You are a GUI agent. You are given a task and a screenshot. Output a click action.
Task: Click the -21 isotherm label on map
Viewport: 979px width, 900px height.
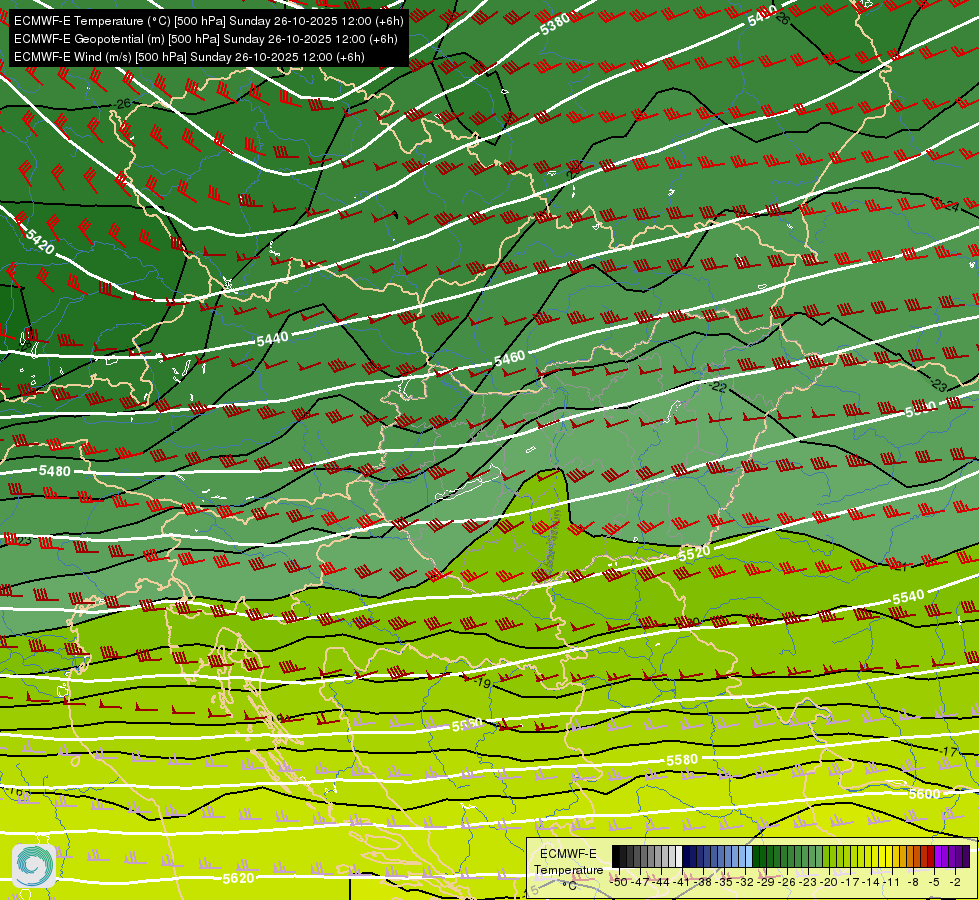tap(898, 567)
